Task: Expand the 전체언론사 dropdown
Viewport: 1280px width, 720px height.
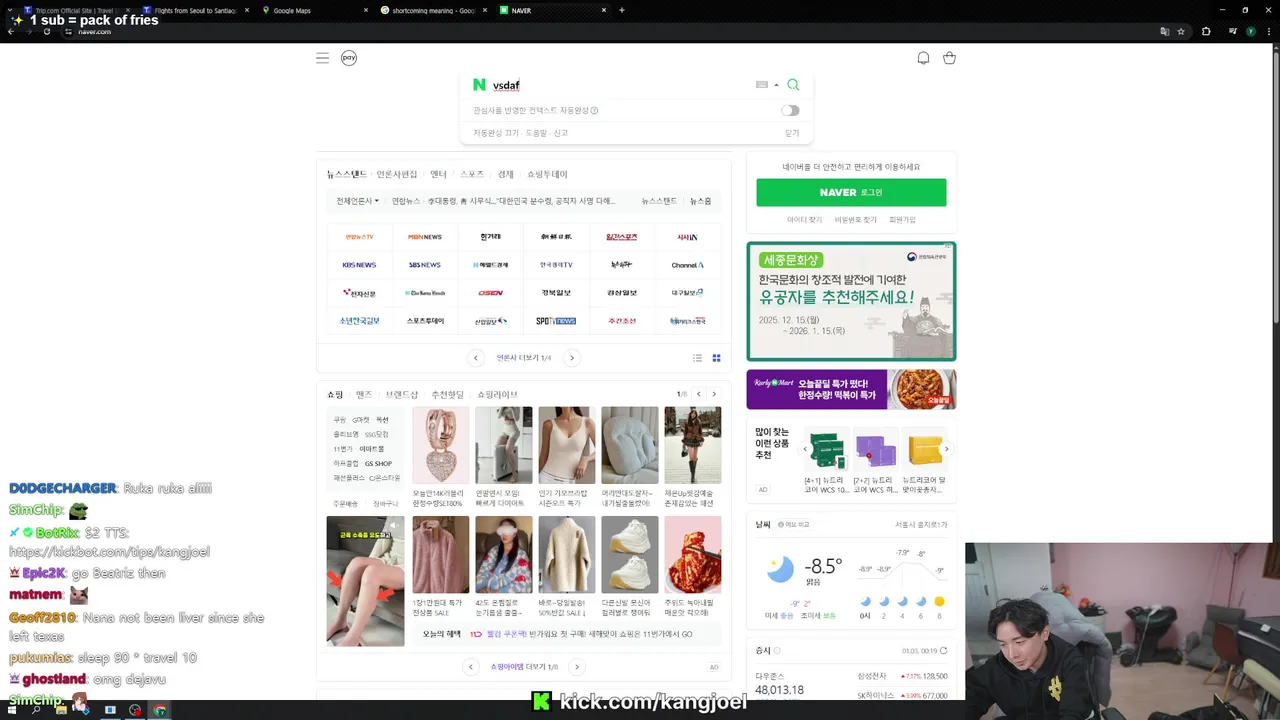Action: [x=358, y=201]
